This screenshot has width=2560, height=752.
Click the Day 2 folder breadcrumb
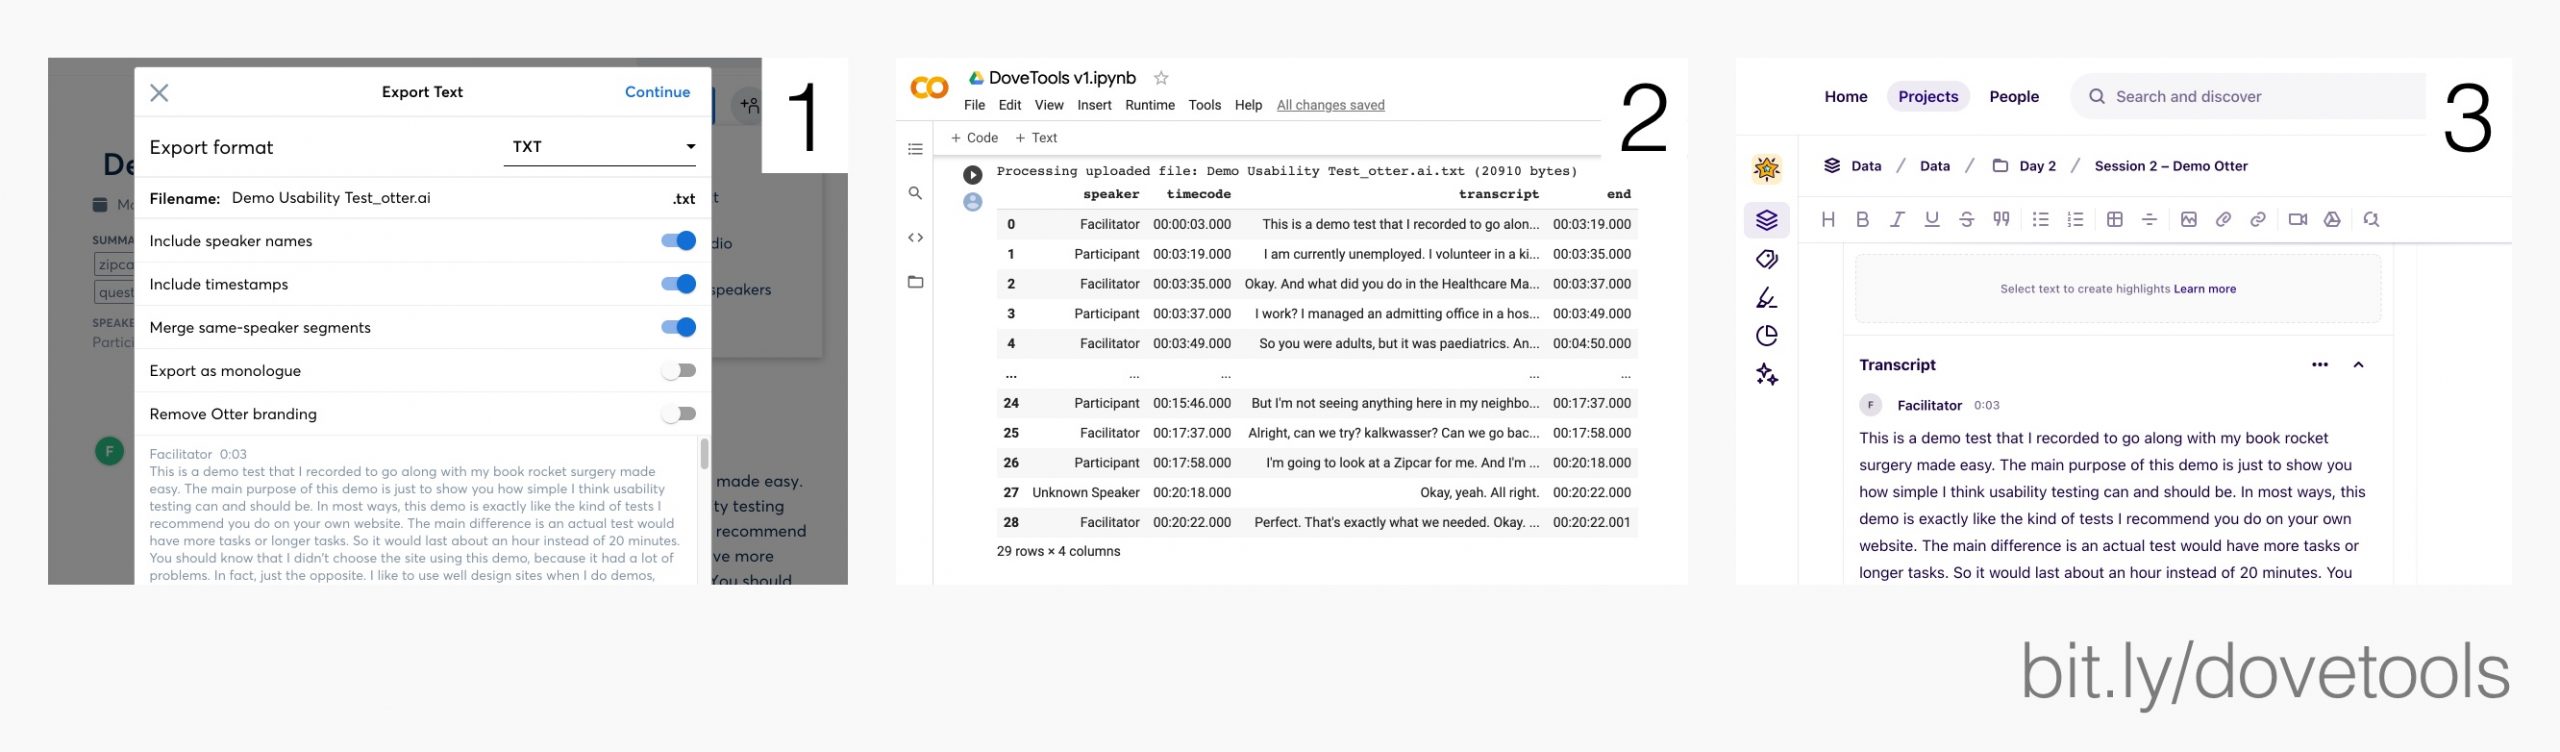[2024, 166]
